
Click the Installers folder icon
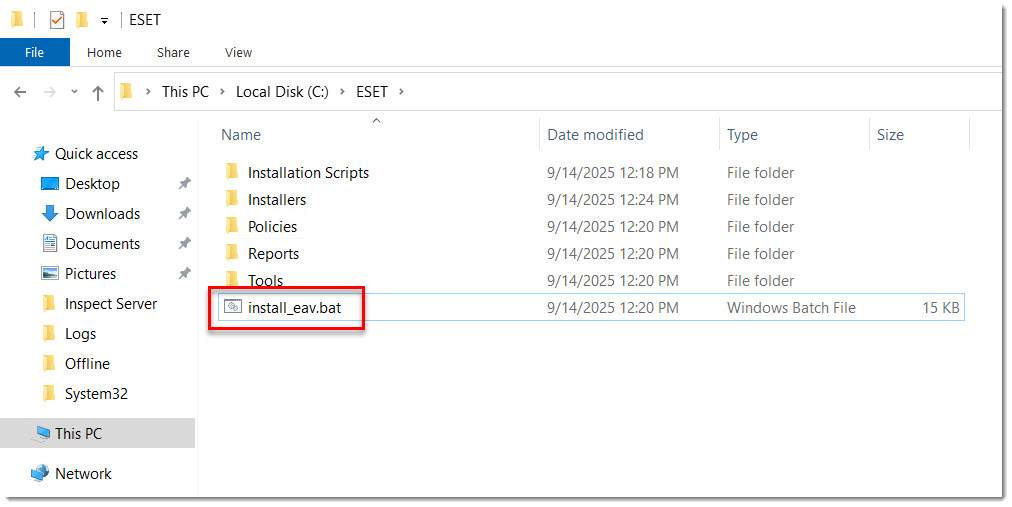click(232, 199)
